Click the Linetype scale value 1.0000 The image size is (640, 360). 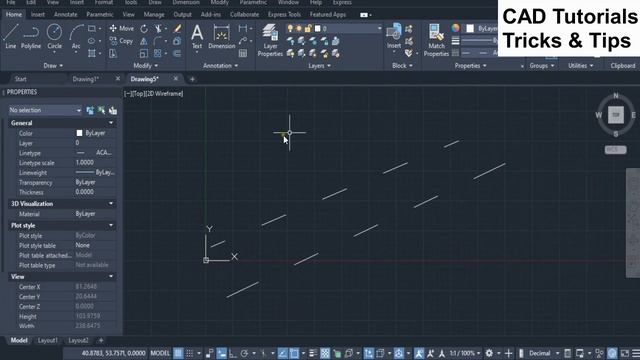[x=84, y=162]
